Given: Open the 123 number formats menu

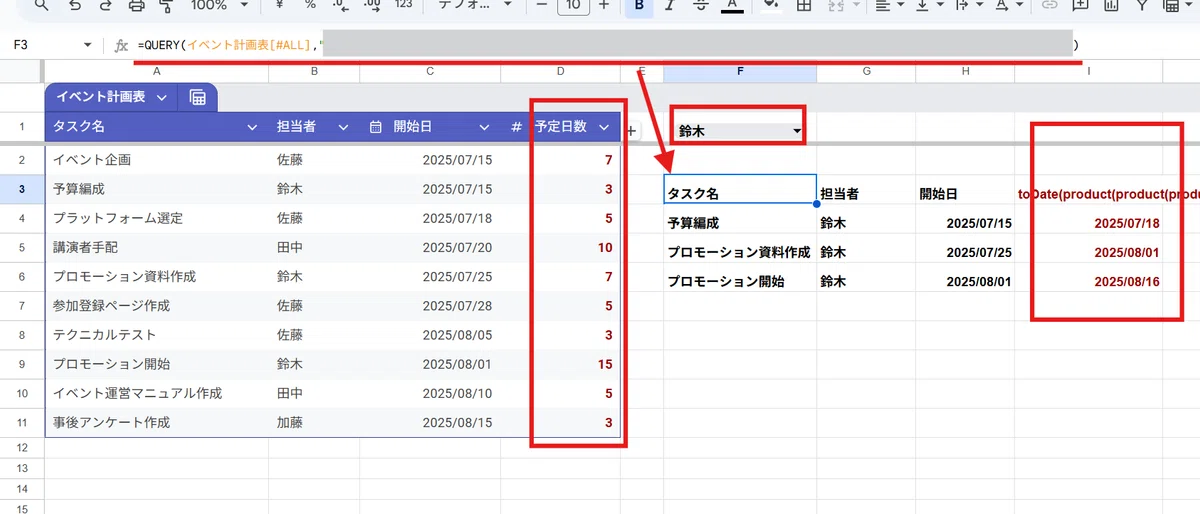Looking at the screenshot, I should [x=403, y=5].
